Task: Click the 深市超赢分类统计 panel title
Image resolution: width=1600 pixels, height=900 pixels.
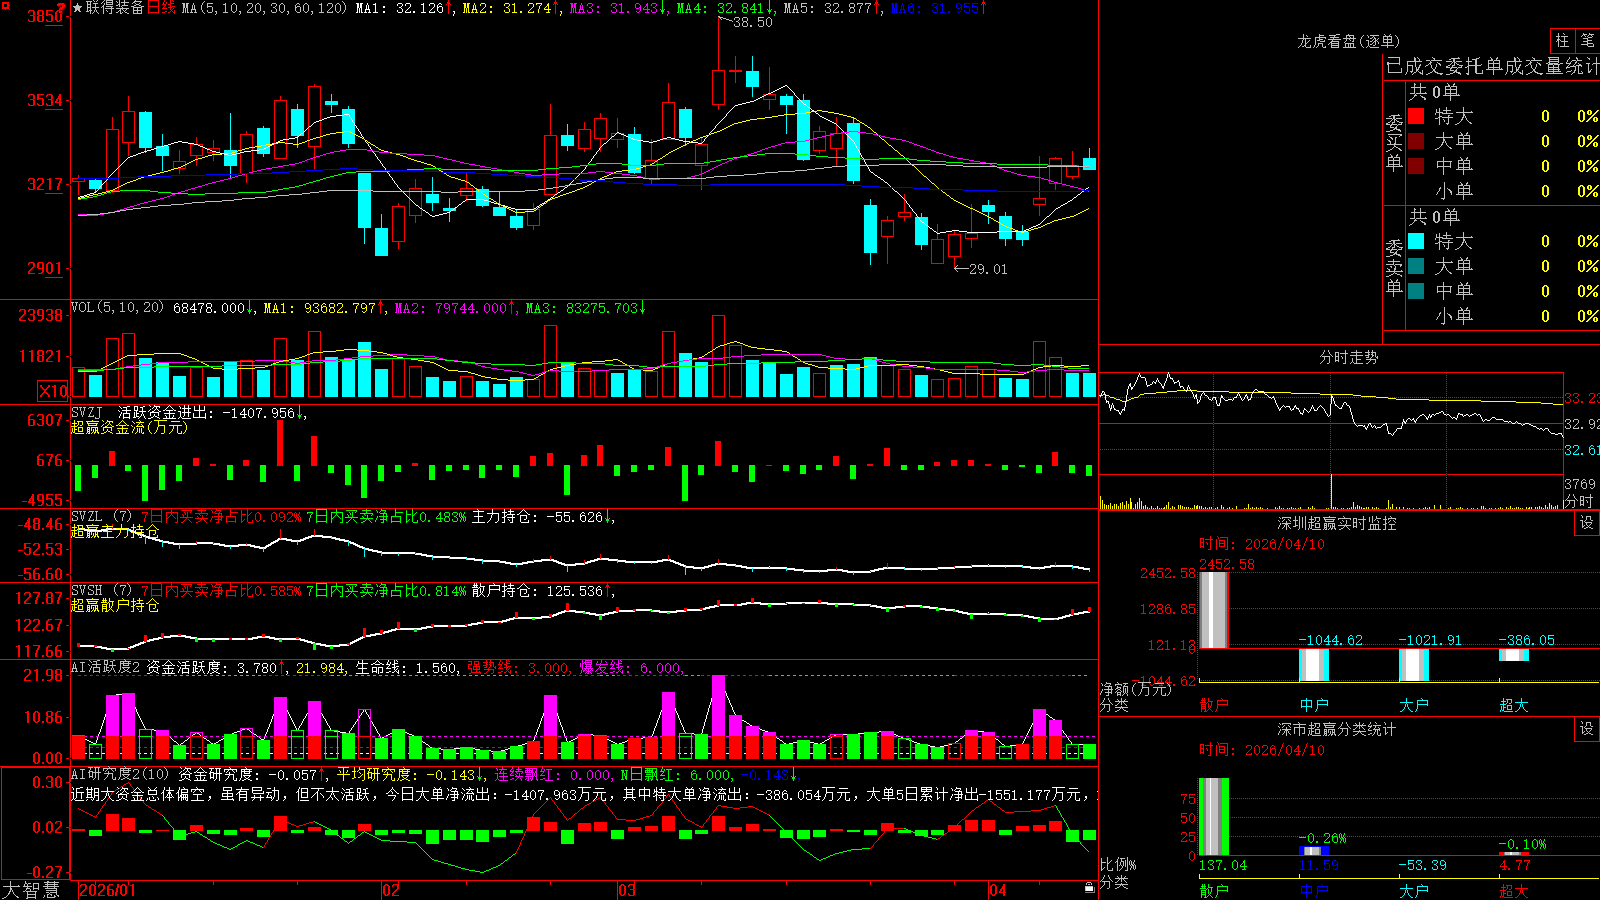Action: [1337, 729]
